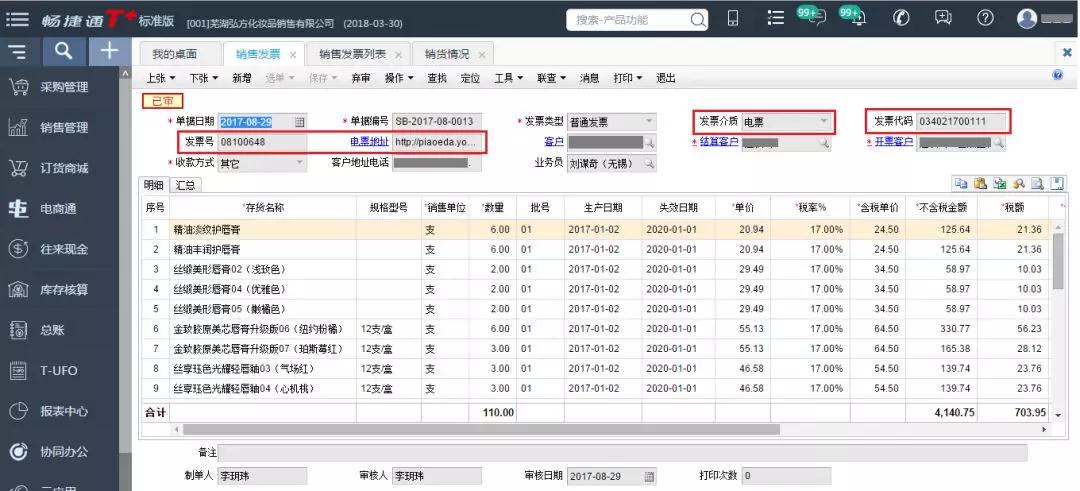
Task: Click the search magnifier icon in sidebar
Action: 63,51
